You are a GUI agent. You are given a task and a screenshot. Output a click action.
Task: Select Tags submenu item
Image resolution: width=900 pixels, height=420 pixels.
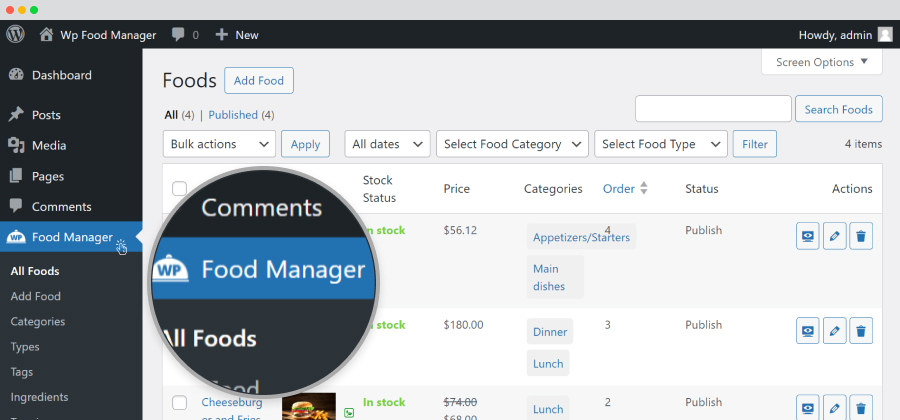pos(22,372)
